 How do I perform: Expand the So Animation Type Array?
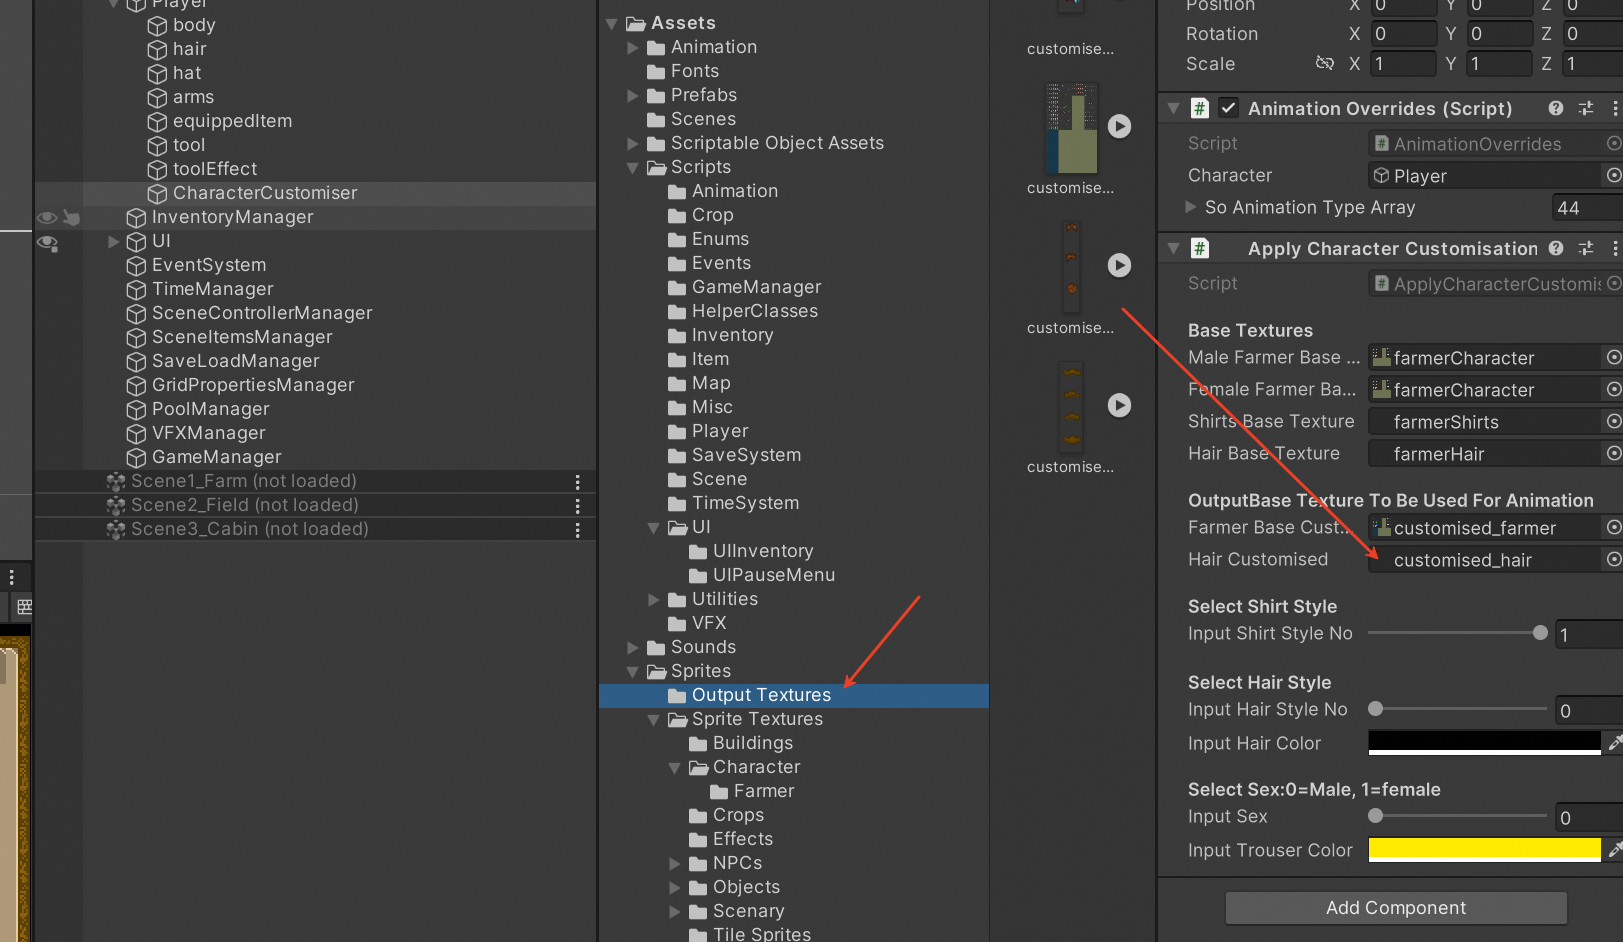tap(1190, 207)
